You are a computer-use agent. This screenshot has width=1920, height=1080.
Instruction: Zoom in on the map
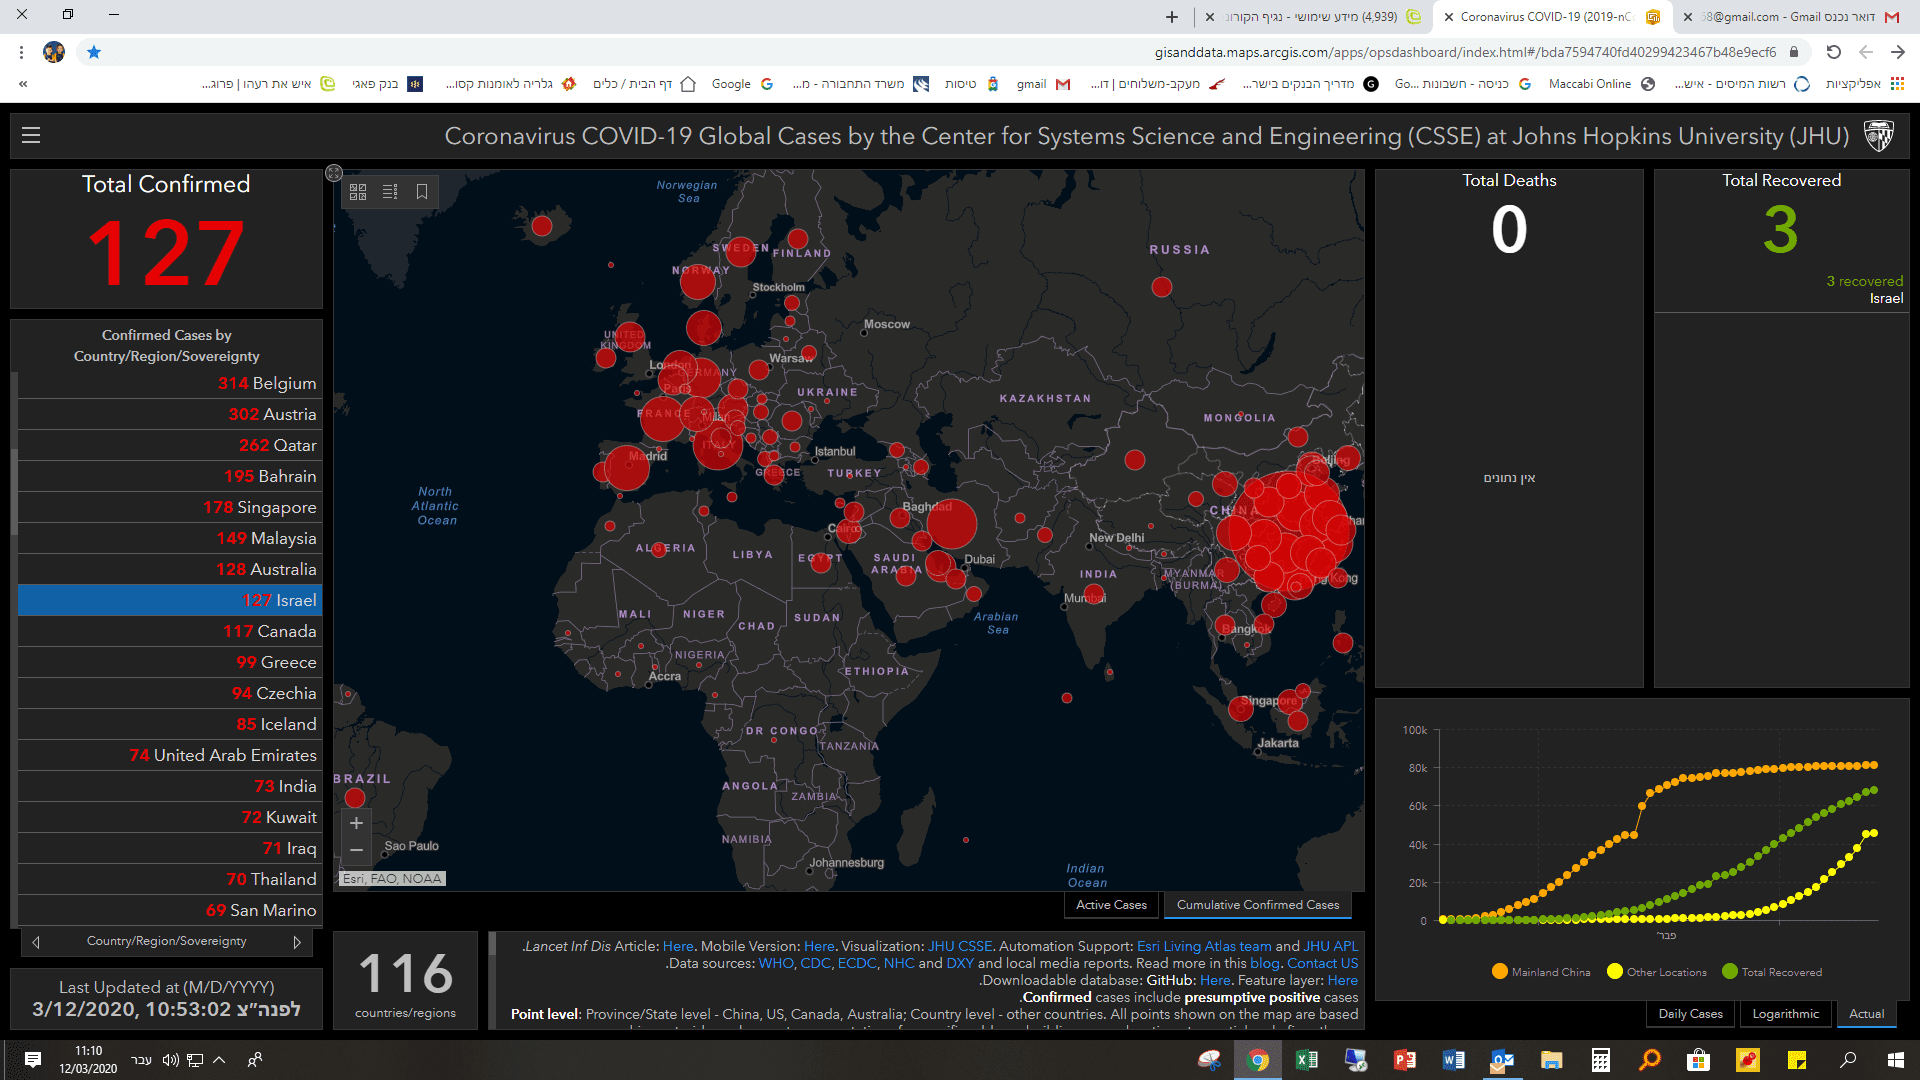(356, 823)
